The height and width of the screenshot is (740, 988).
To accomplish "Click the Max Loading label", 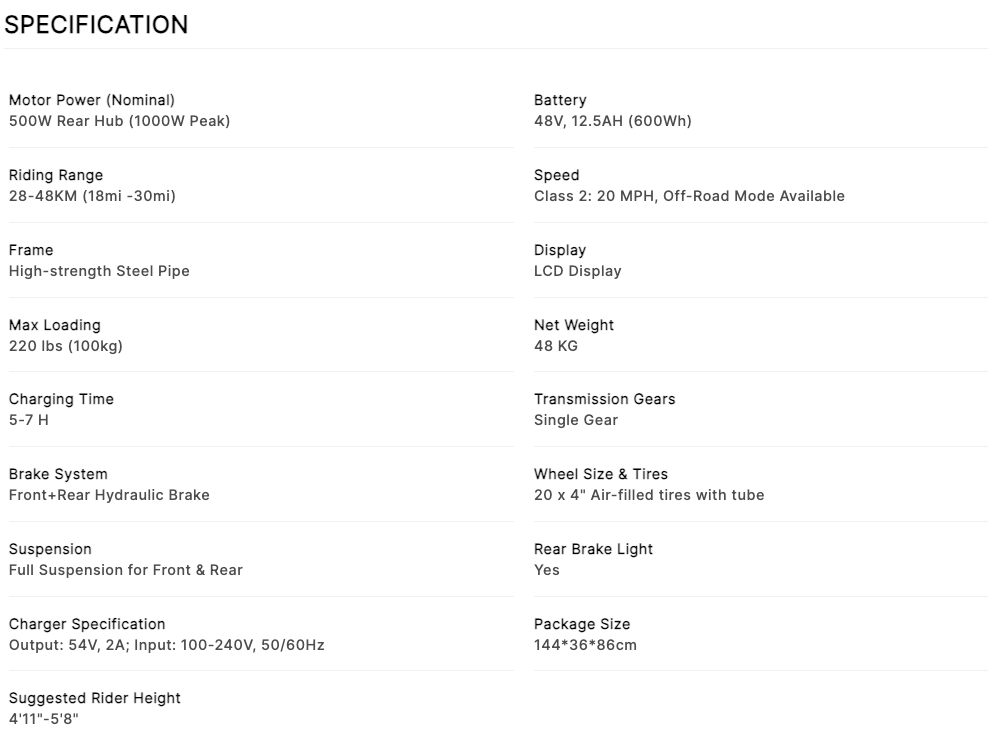I will tap(54, 325).
